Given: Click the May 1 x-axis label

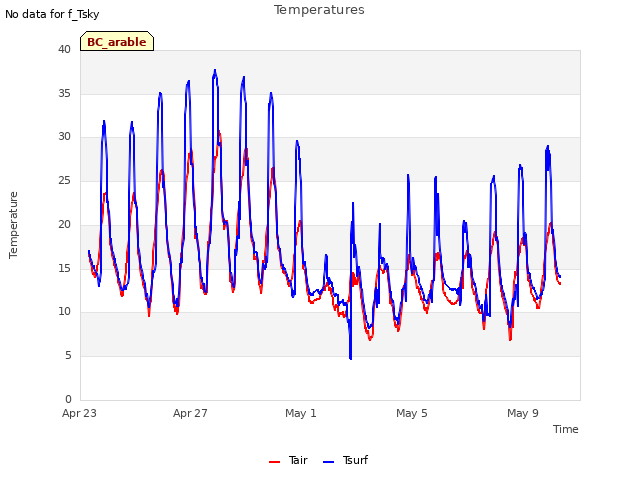Looking at the screenshot, I should point(301,413).
